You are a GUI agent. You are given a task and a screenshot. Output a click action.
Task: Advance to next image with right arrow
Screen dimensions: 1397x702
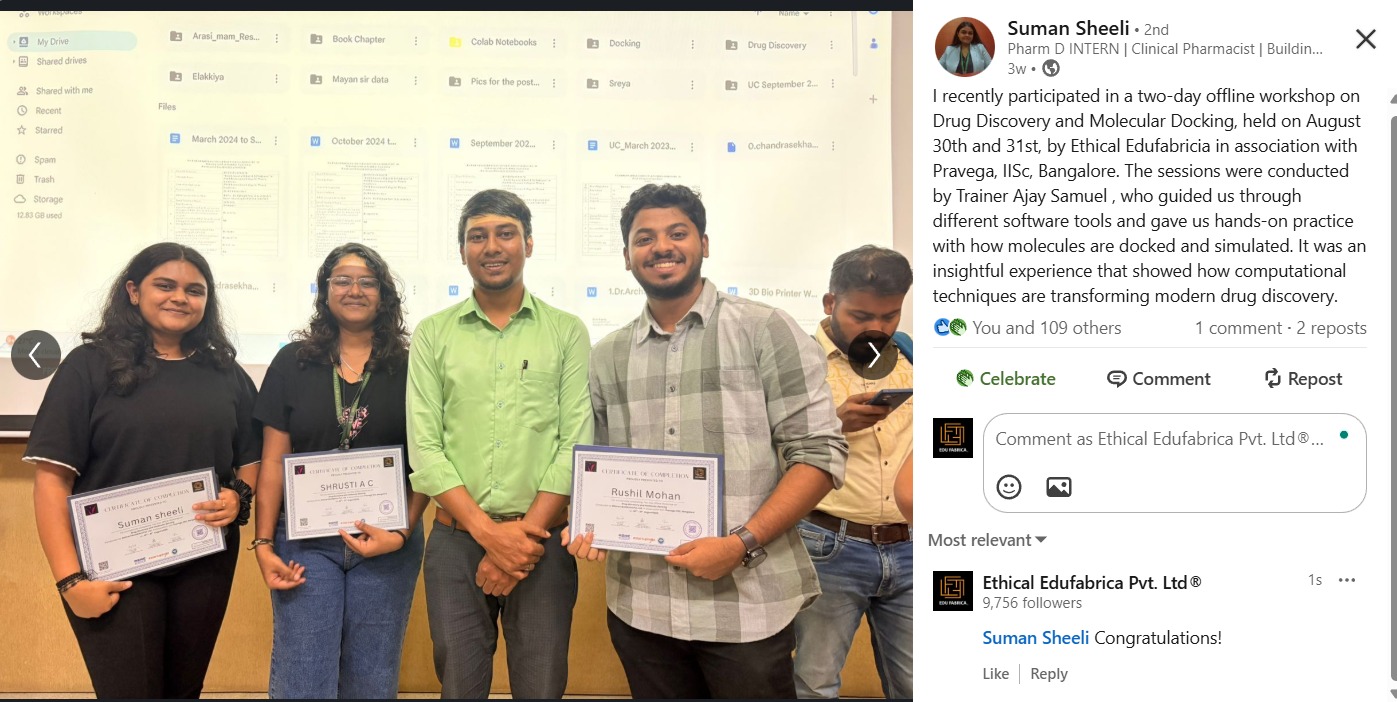pyautogui.click(x=873, y=354)
